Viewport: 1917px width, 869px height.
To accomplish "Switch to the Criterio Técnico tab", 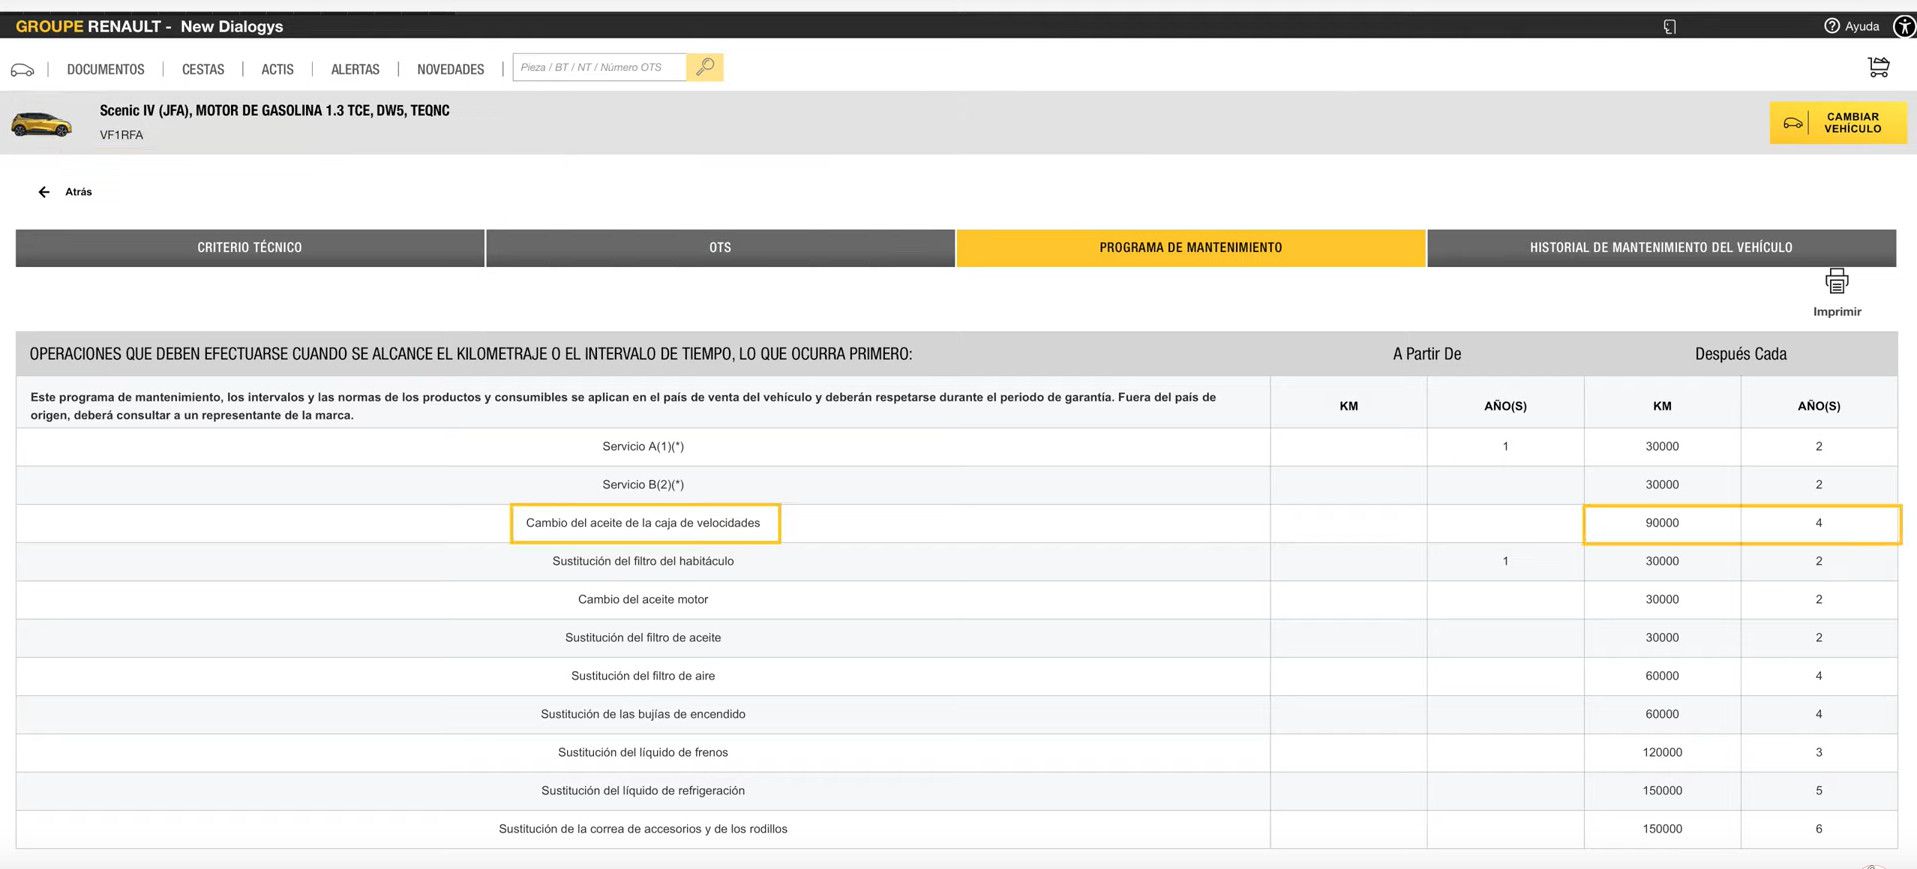I will coord(250,248).
